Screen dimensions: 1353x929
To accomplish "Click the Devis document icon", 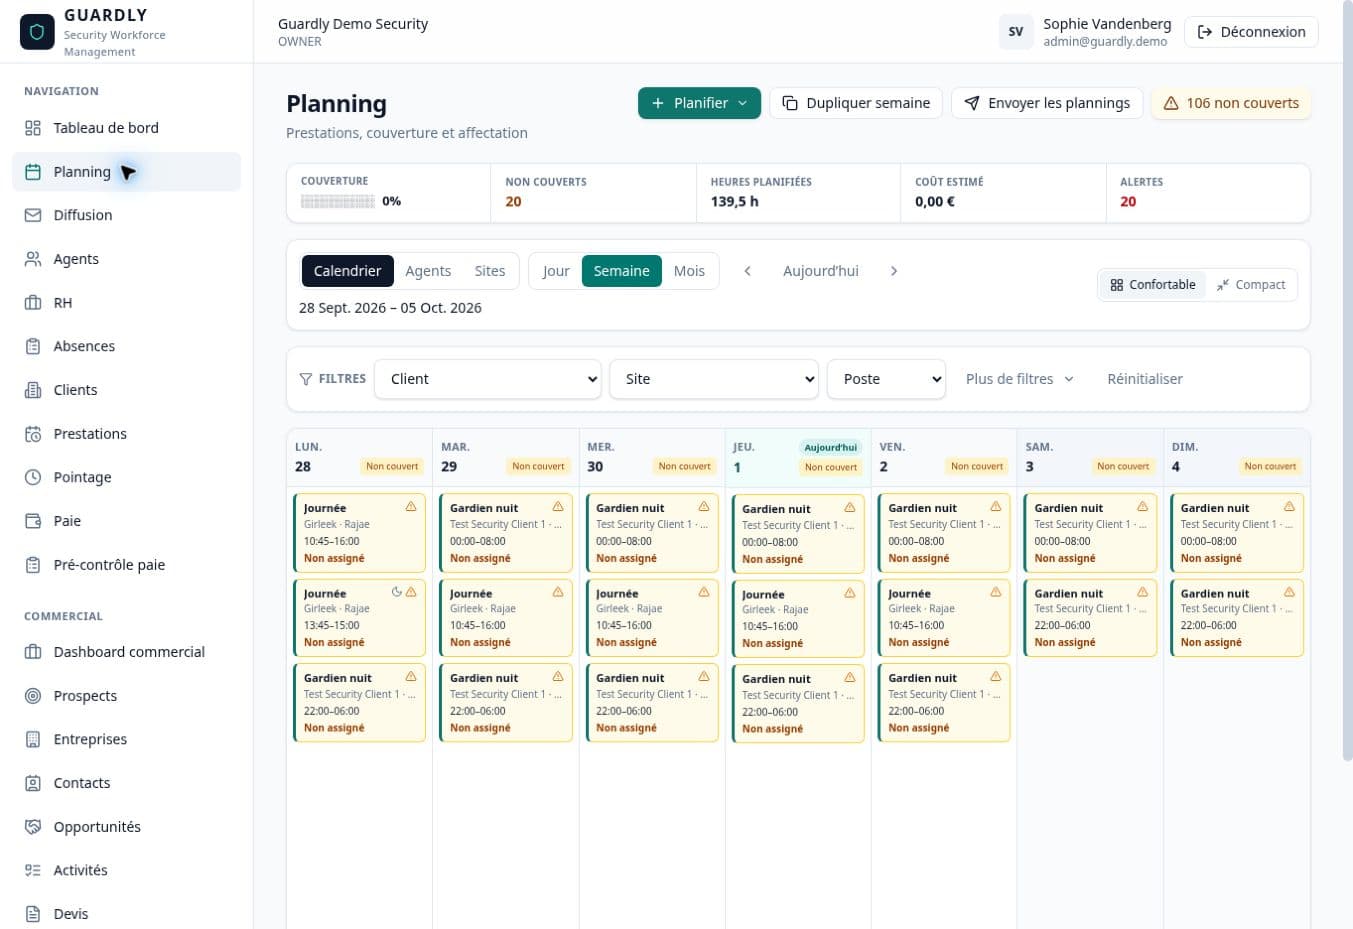I will (33, 914).
